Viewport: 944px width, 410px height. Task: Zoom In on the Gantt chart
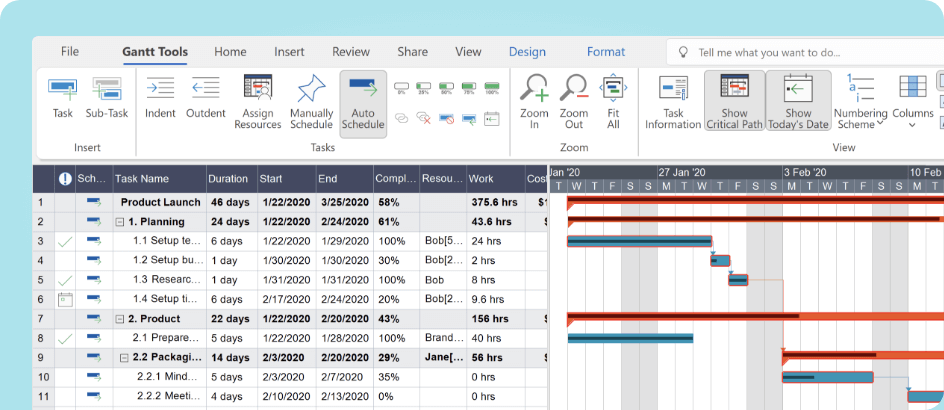click(535, 102)
